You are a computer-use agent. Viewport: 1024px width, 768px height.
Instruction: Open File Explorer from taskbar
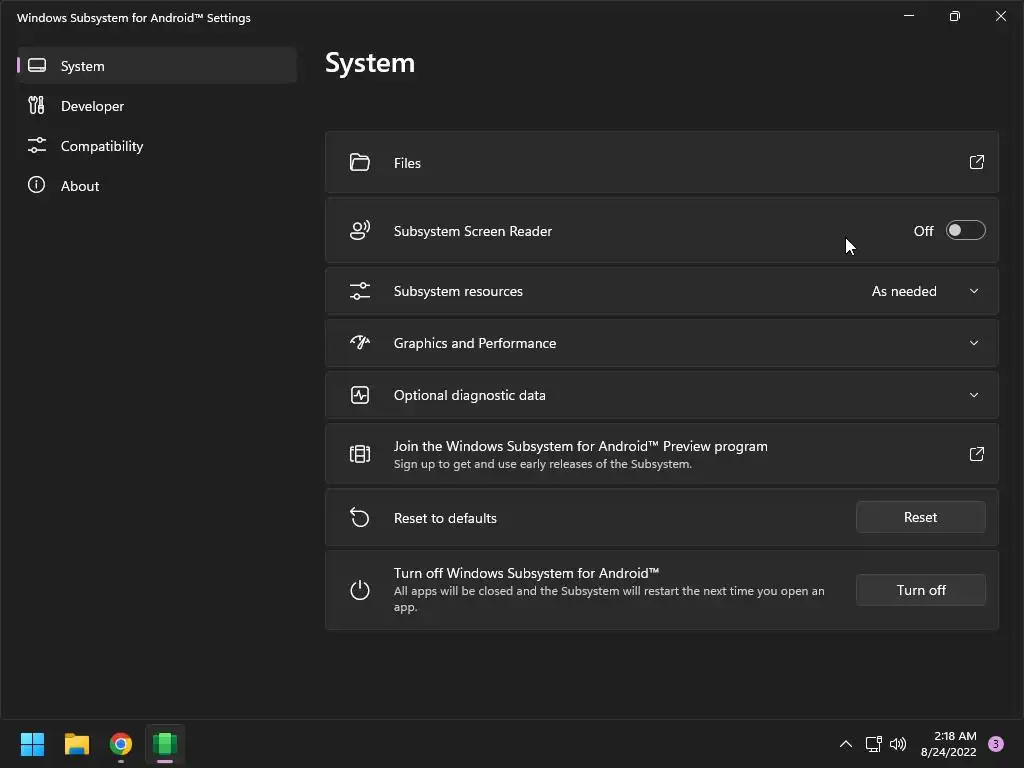pos(76,744)
